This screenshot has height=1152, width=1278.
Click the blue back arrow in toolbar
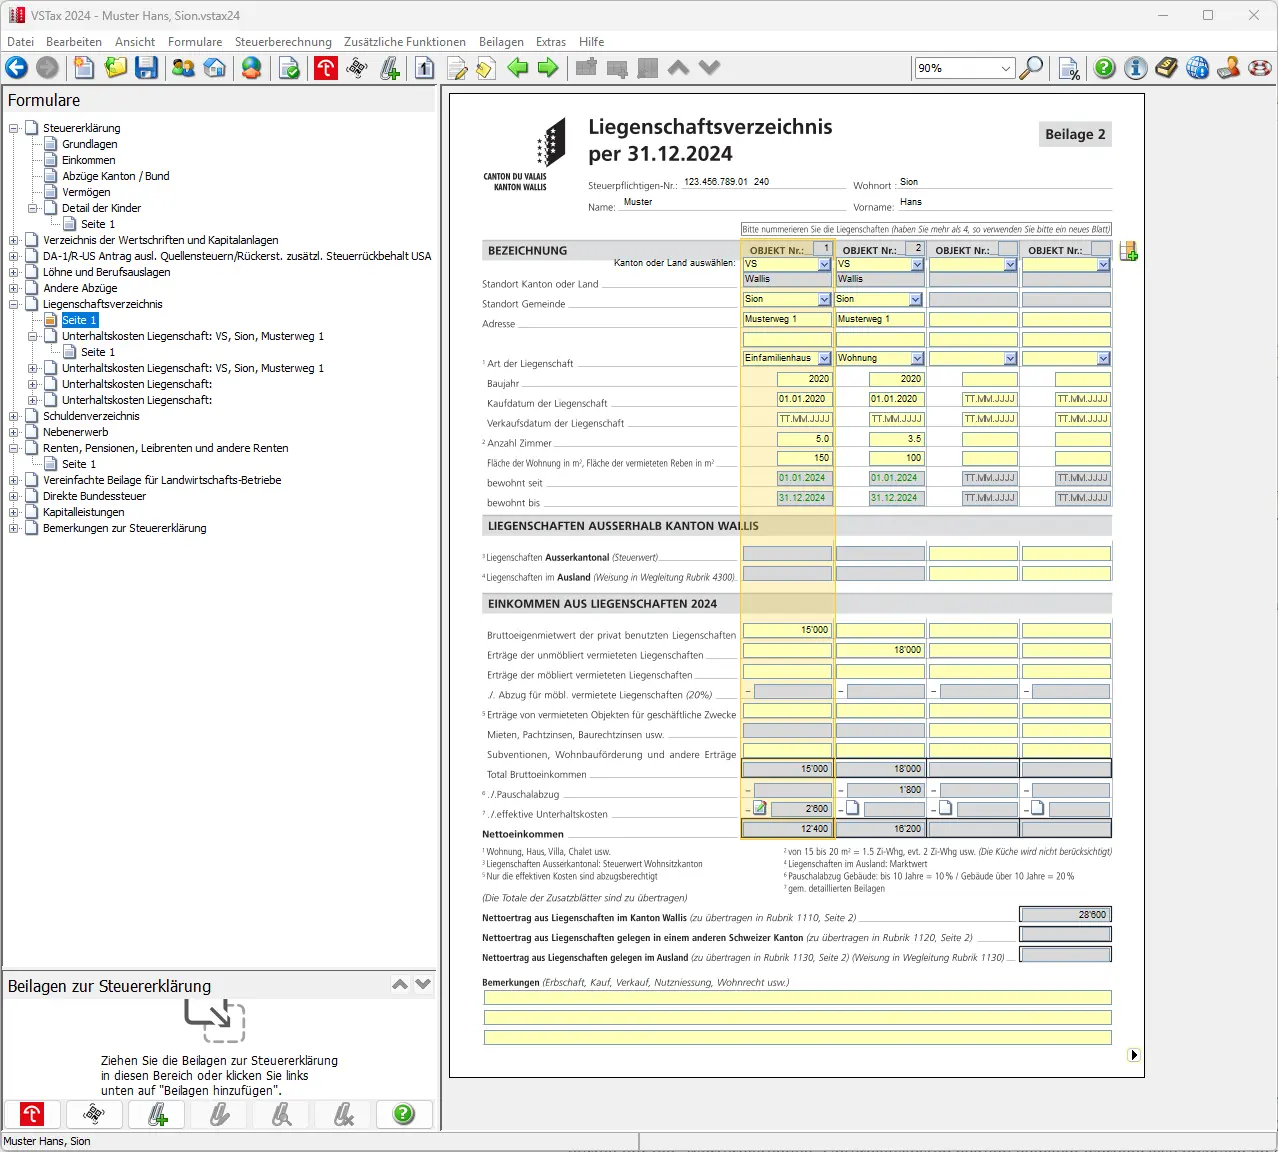point(17,68)
